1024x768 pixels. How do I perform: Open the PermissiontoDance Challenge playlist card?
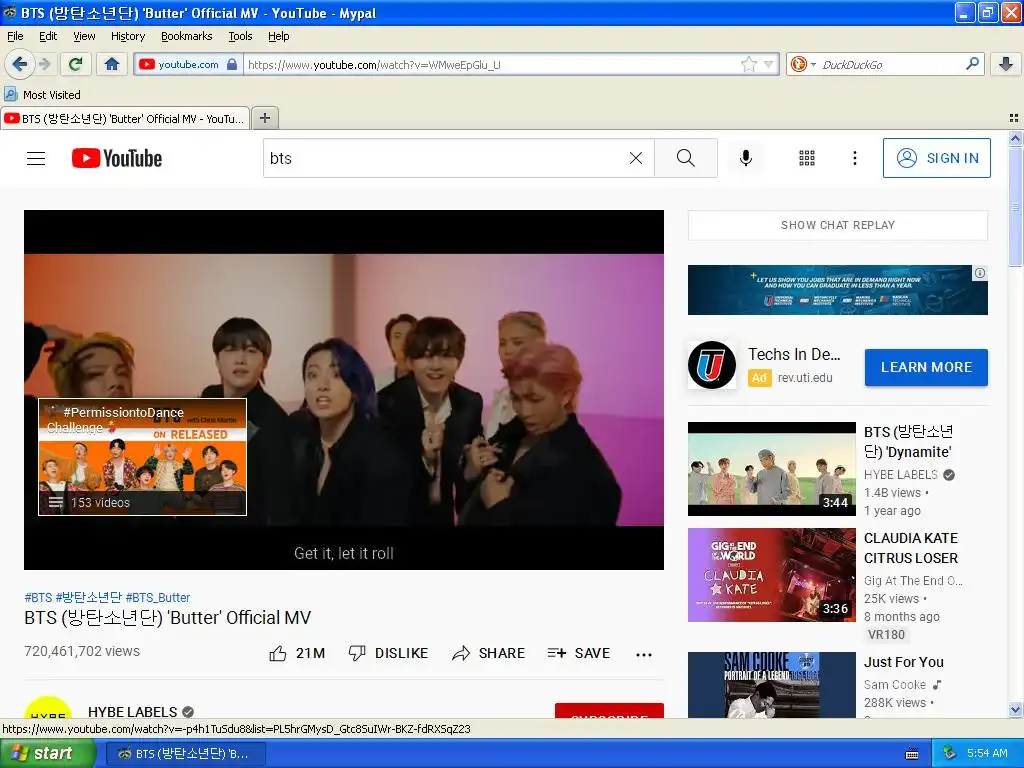coord(142,456)
